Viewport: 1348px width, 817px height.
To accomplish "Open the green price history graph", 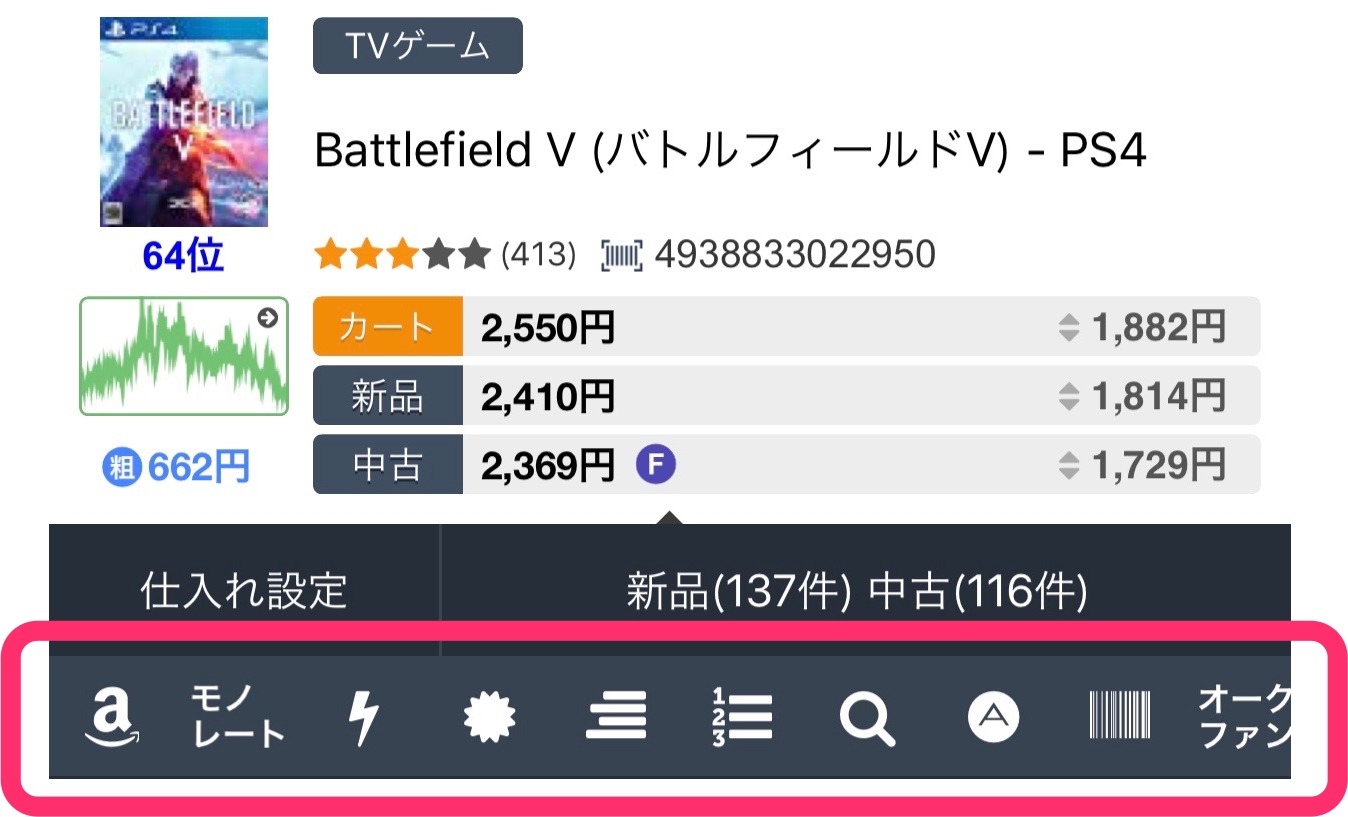I will click(x=184, y=356).
